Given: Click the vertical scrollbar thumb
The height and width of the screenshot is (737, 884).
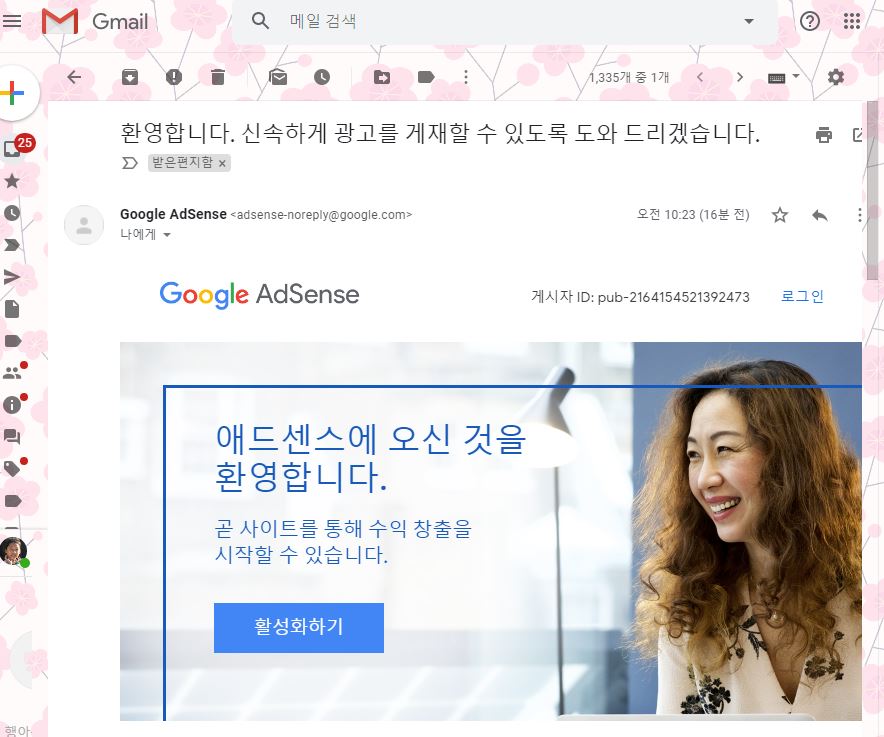Looking at the screenshot, I should [872, 189].
